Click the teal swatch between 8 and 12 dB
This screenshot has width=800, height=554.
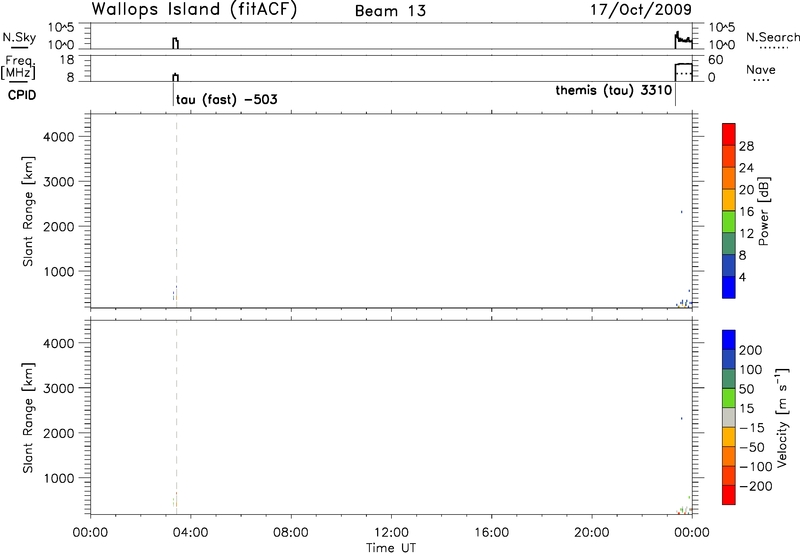point(729,243)
